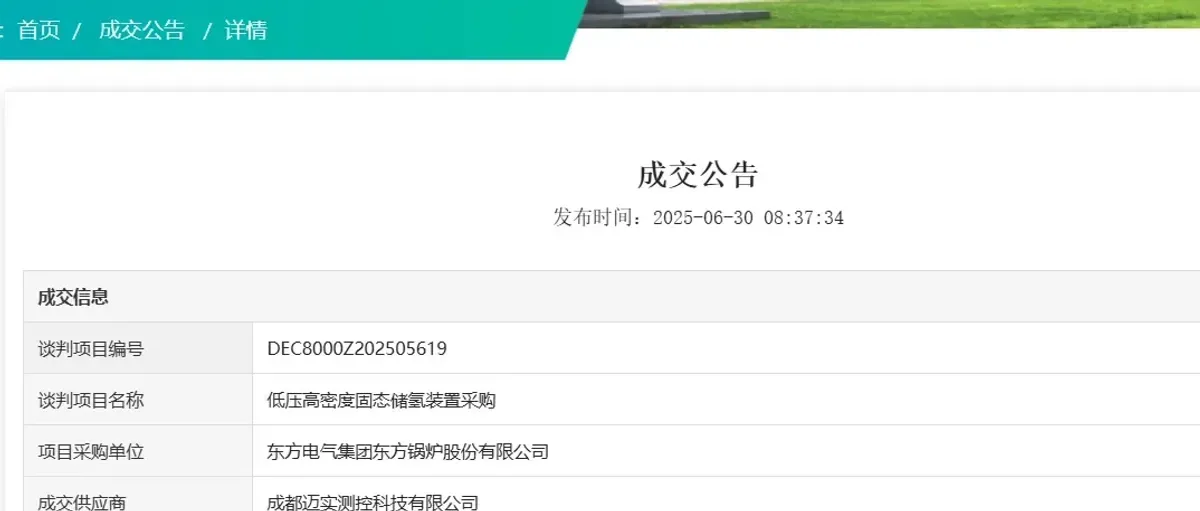Select the 谈判项目编号 label cell
Image resolution: width=1200 pixels, height=511 pixels.
tap(138, 349)
